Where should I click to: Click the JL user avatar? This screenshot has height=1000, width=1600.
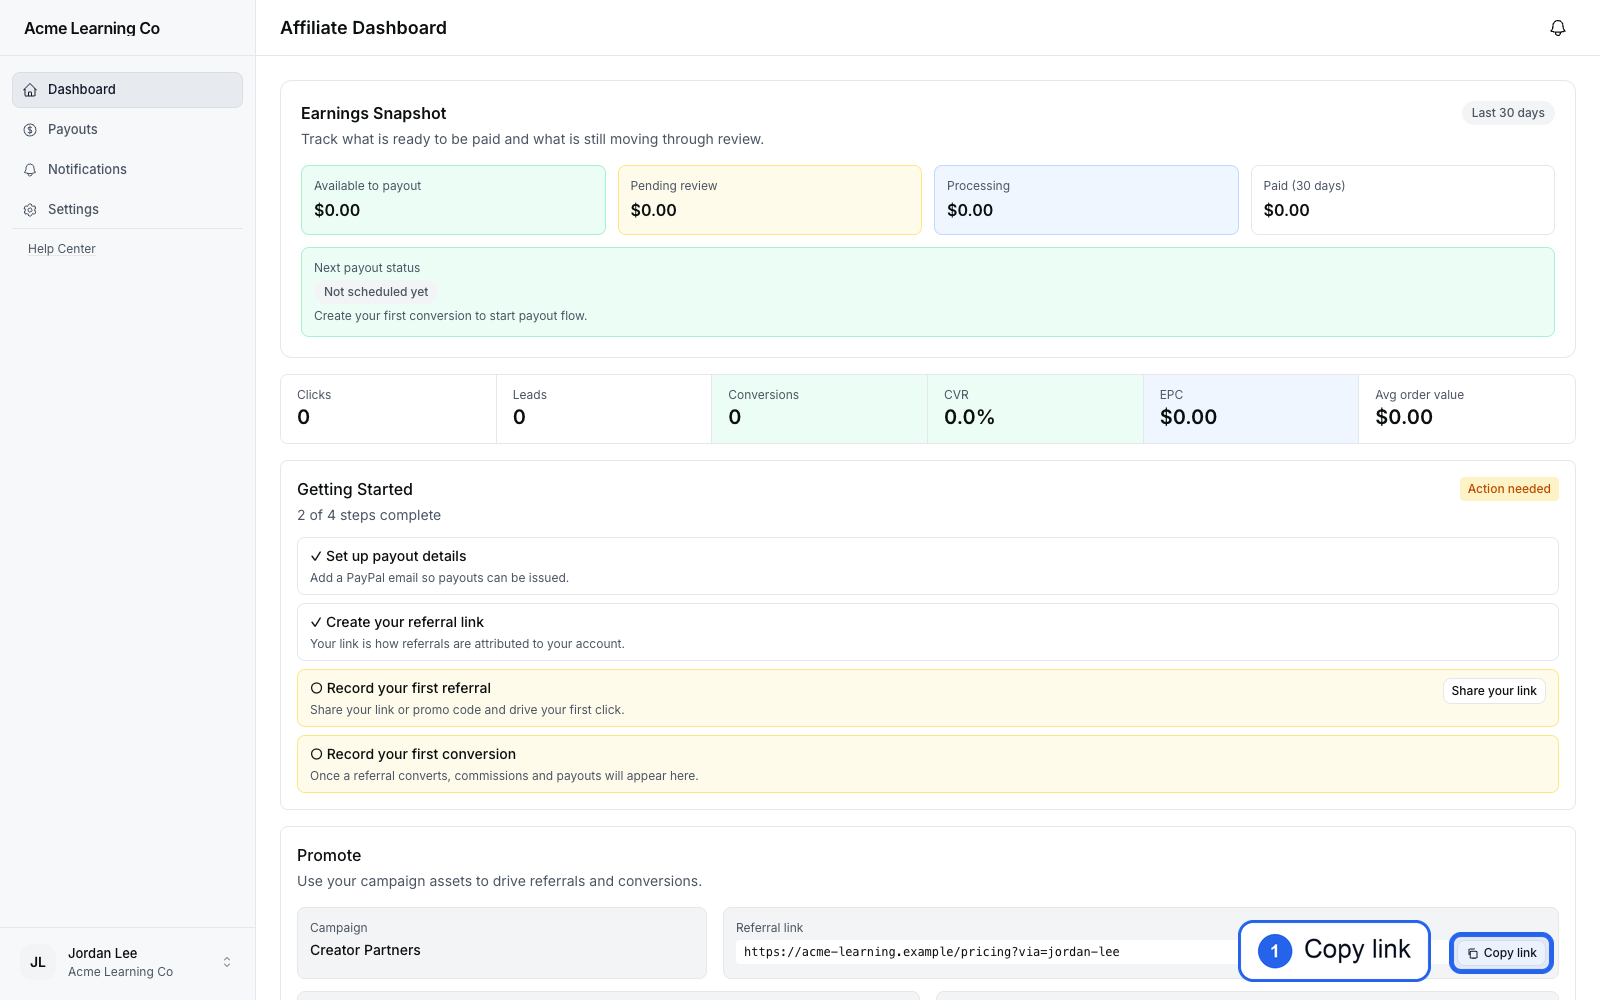tap(38, 962)
